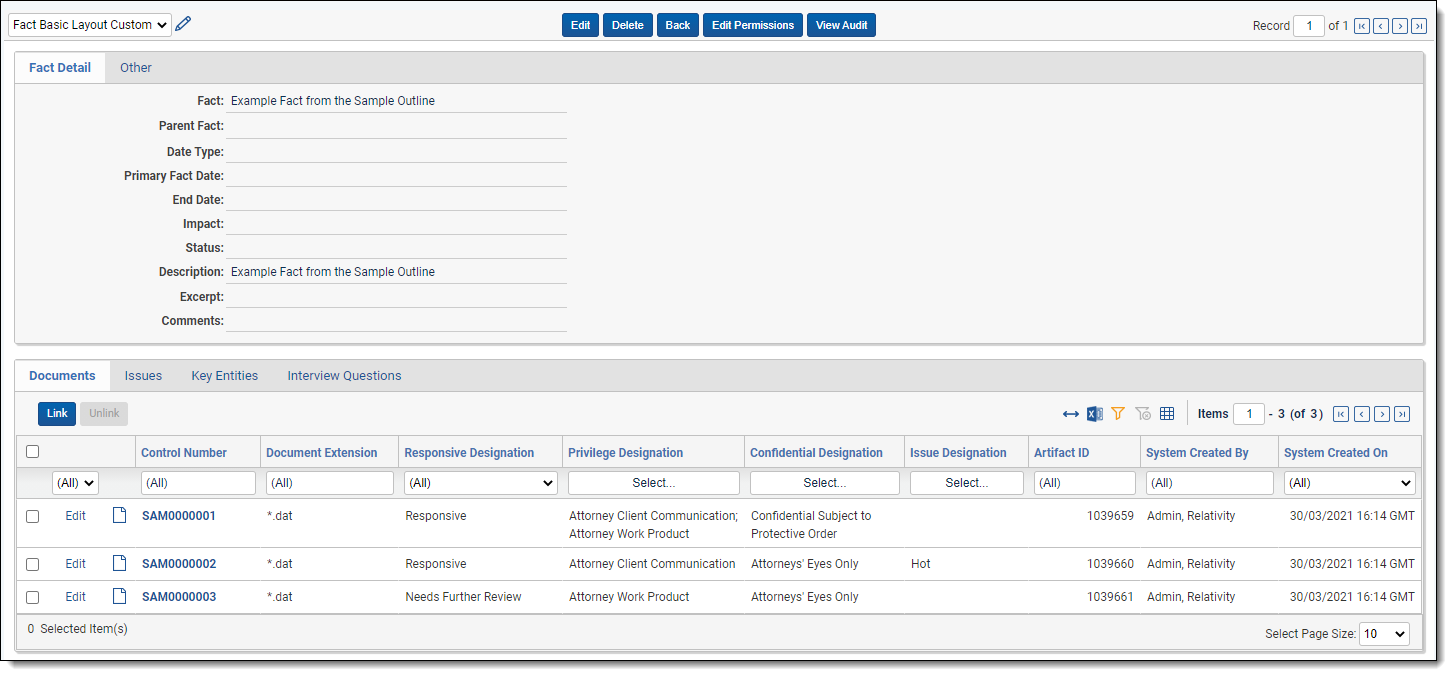1452x676 pixels.
Task: Export the document list to Excel
Action: coord(1095,414)
